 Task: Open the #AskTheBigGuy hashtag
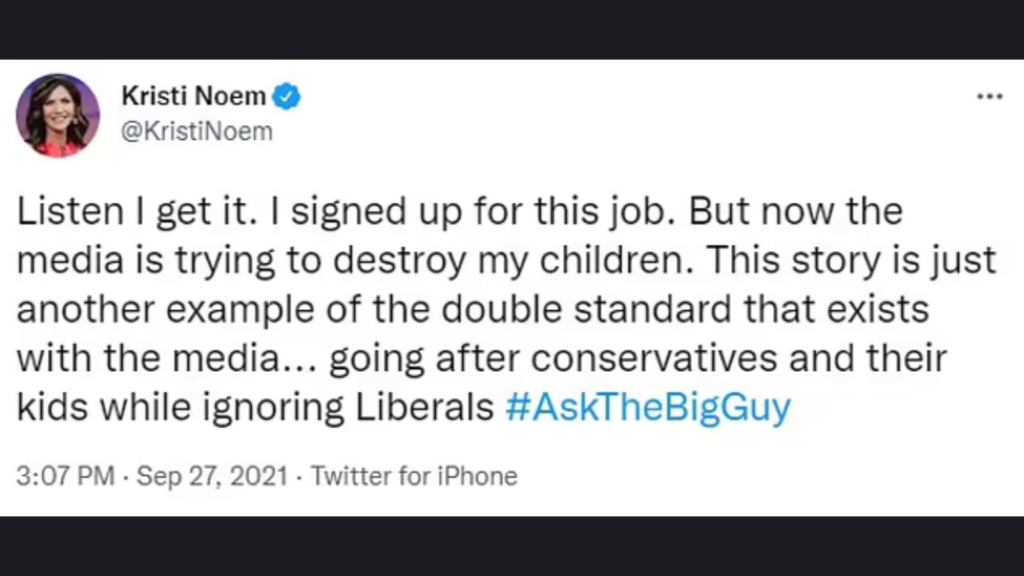[x=648, y=410]
